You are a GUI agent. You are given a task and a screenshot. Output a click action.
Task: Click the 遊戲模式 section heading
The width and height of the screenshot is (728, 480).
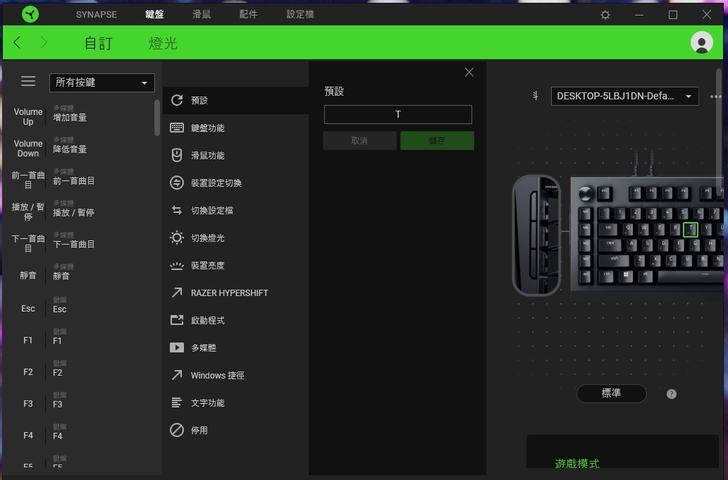tap(577, 463)
